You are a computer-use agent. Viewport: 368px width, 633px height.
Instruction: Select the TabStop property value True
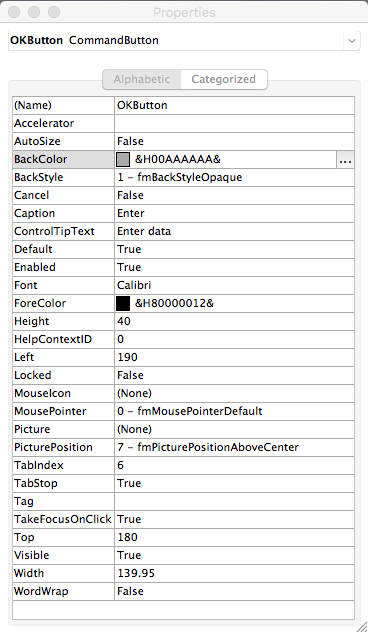point(234,483)
